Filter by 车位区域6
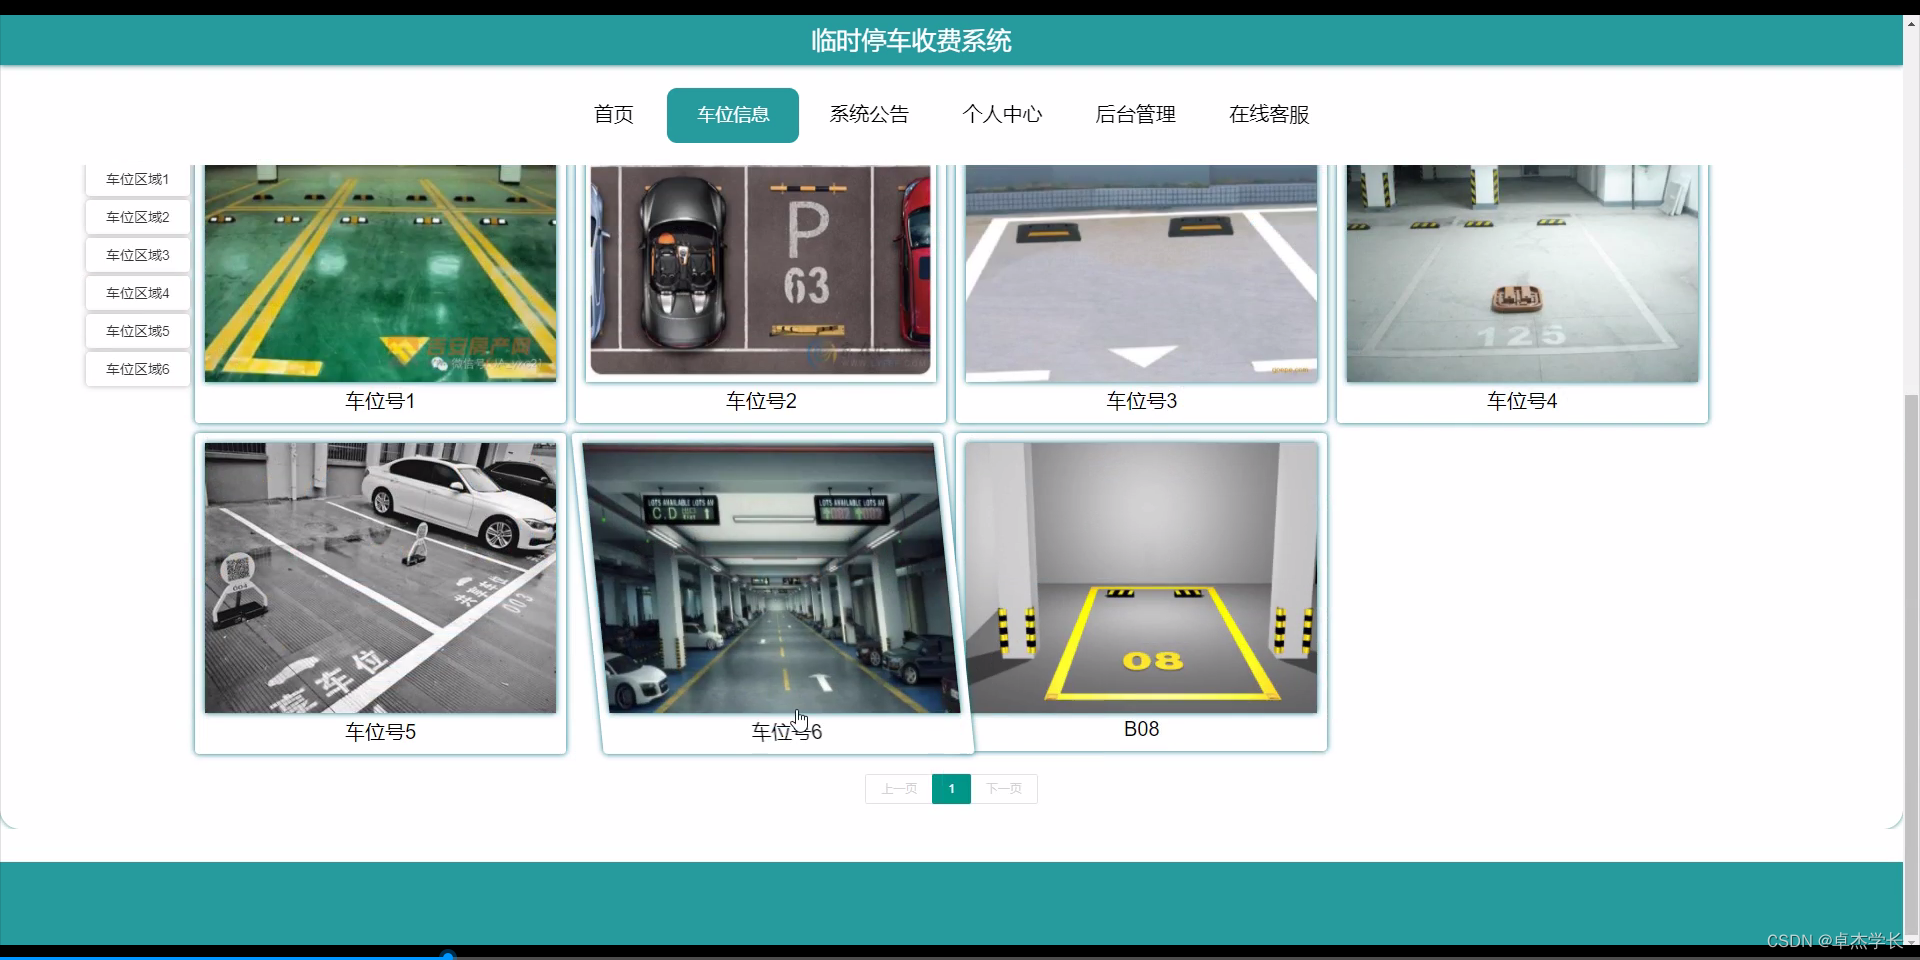 (138, 369)
